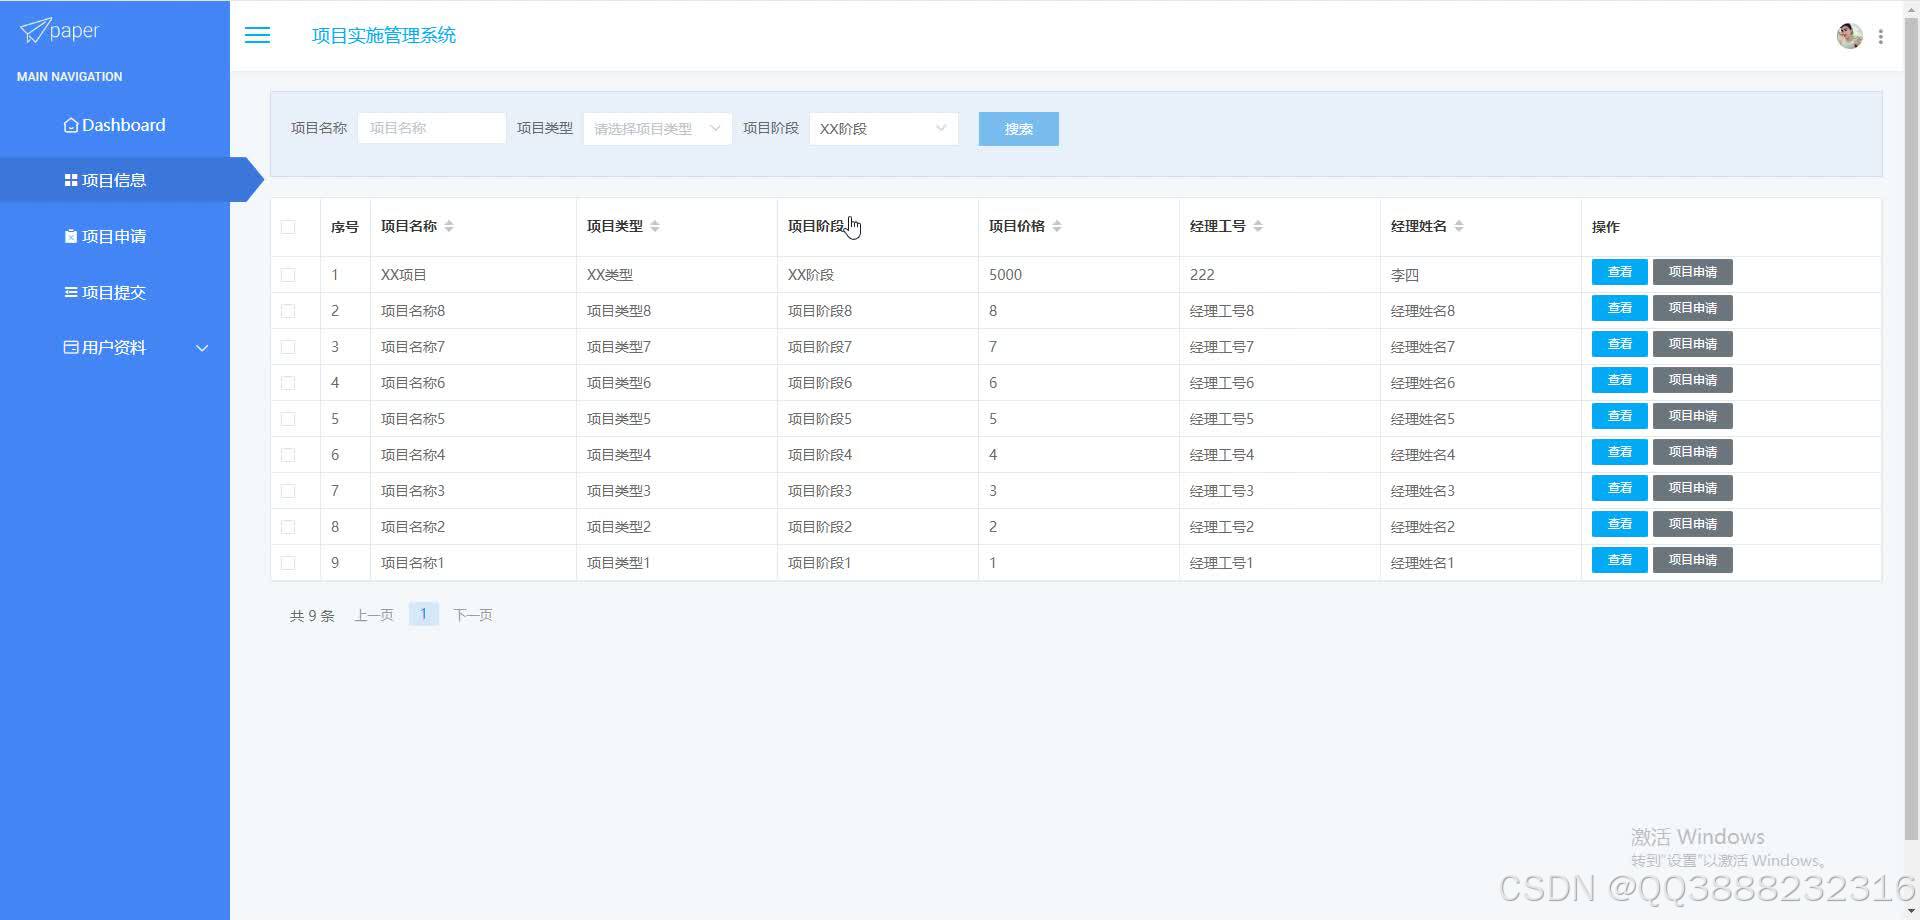1920x920 pixels.
Task: Go to previous page 上一页
Action: (374, 615)
